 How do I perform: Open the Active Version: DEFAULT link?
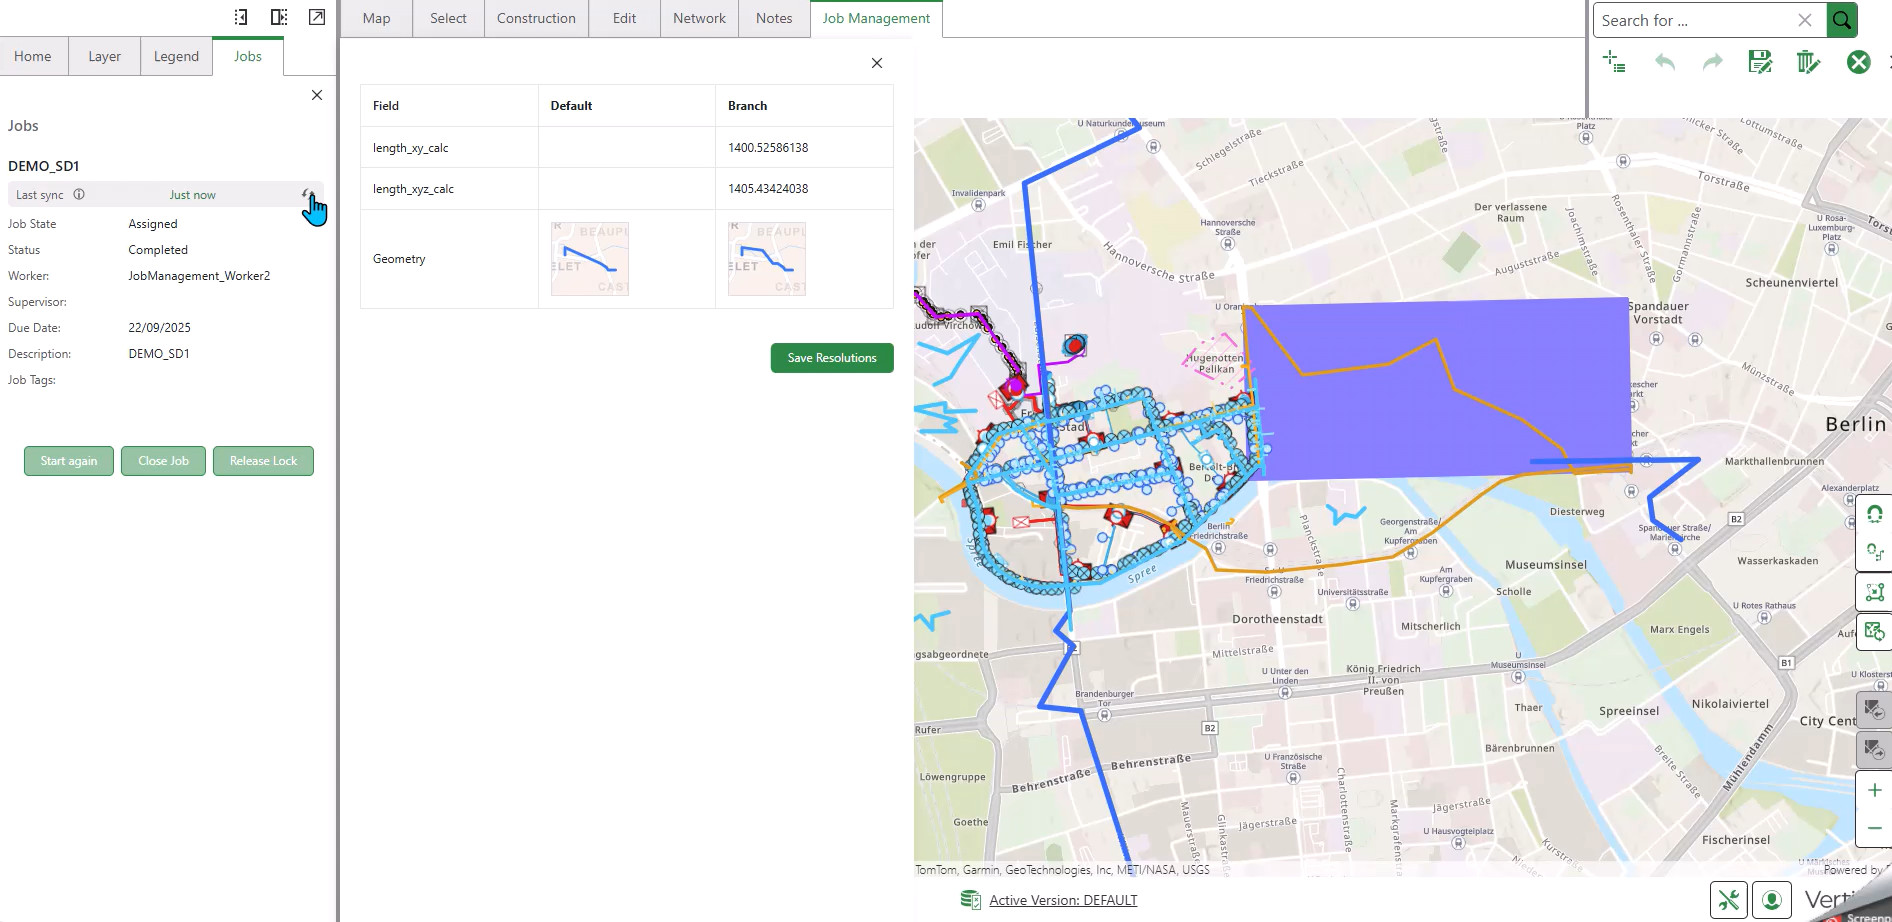coord(1063,900)
